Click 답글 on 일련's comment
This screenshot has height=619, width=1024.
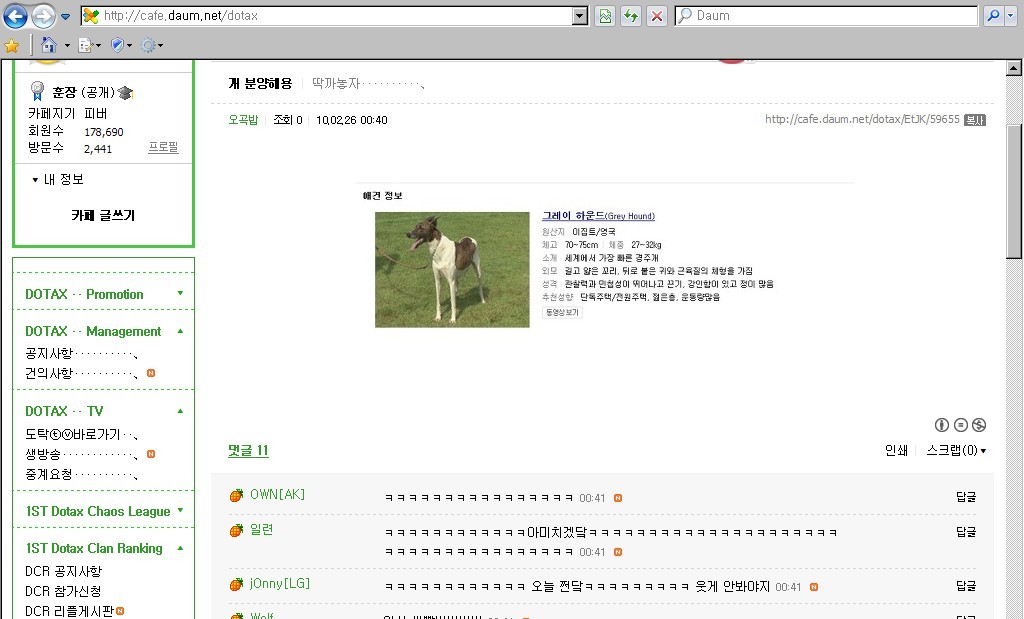tap(966, 532)
